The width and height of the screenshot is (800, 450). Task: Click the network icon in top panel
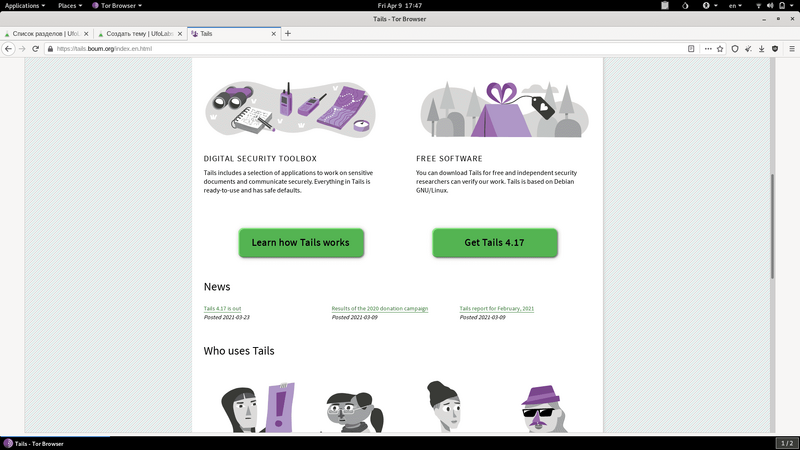tap(759, 5)
